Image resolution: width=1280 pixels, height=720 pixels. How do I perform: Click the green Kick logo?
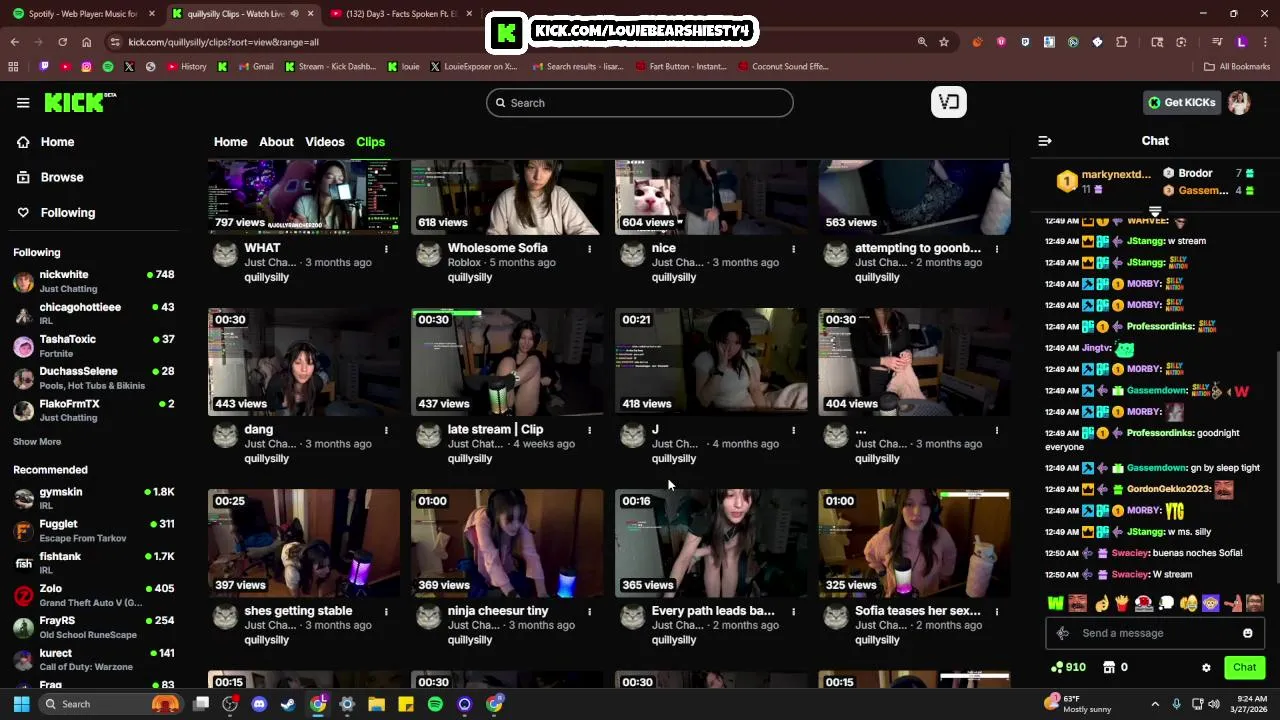[x=80, y=102]
